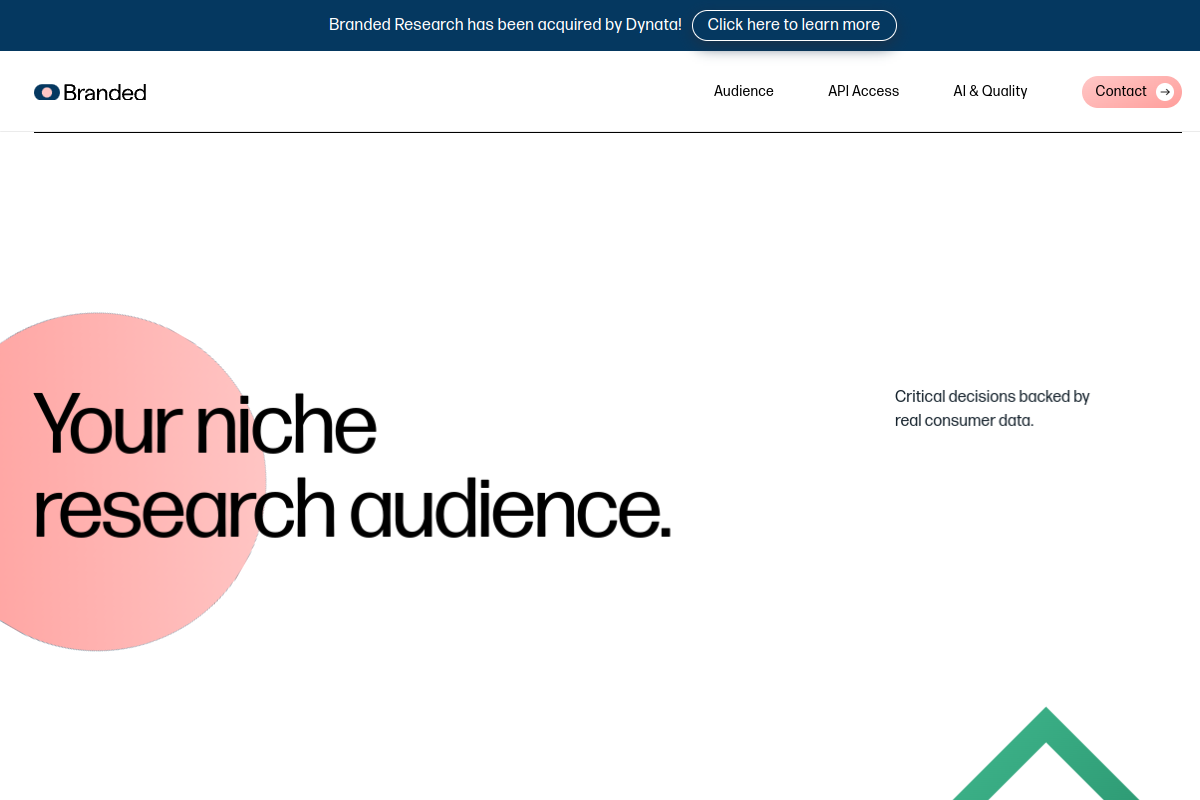The image size is (1200, 800).
Task: Open the Audience navigation item
Action: 743,91
